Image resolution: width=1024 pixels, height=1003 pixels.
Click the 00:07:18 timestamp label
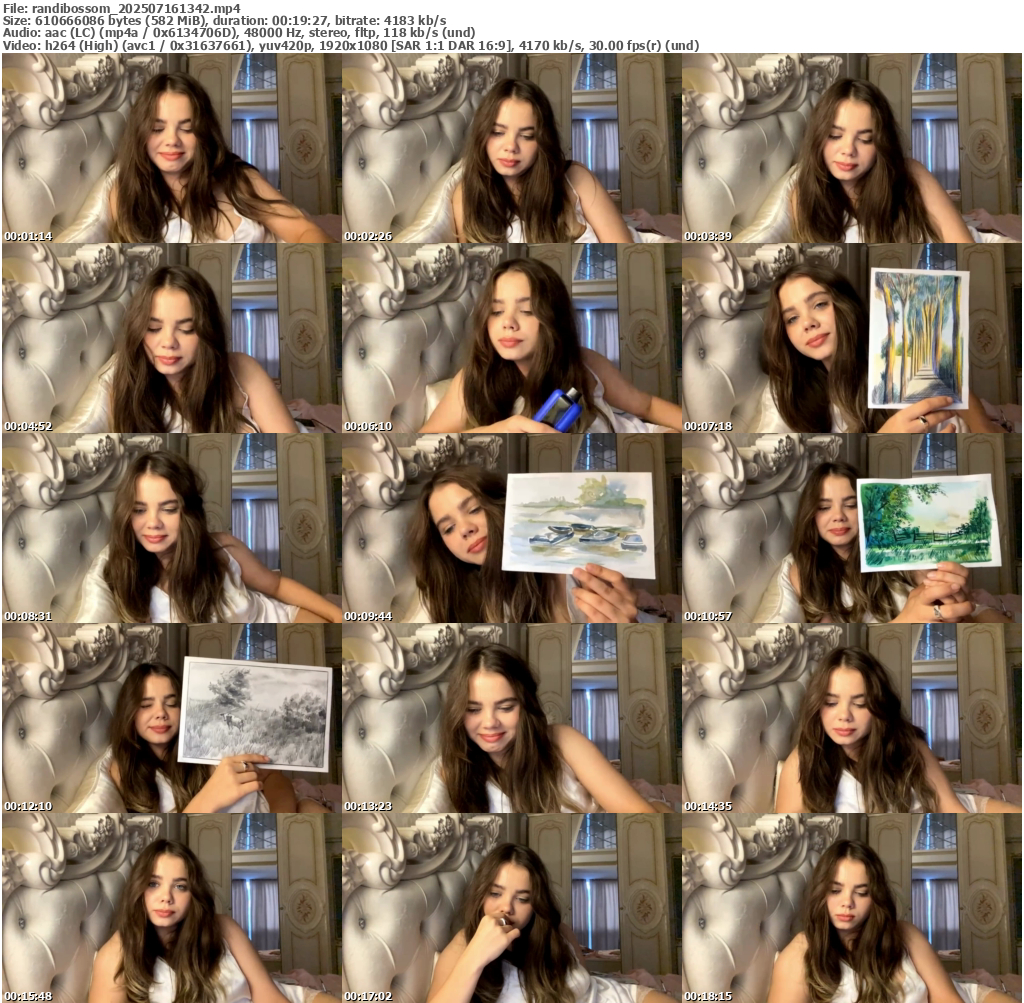(x=707, y=426)
